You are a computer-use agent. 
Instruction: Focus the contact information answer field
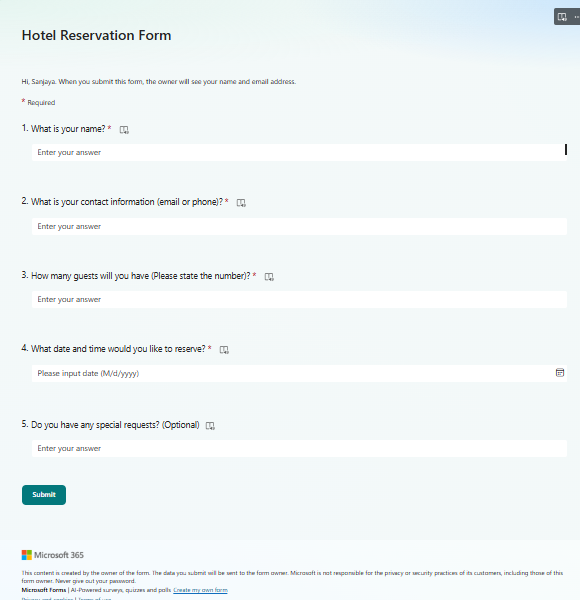[299, 227]
